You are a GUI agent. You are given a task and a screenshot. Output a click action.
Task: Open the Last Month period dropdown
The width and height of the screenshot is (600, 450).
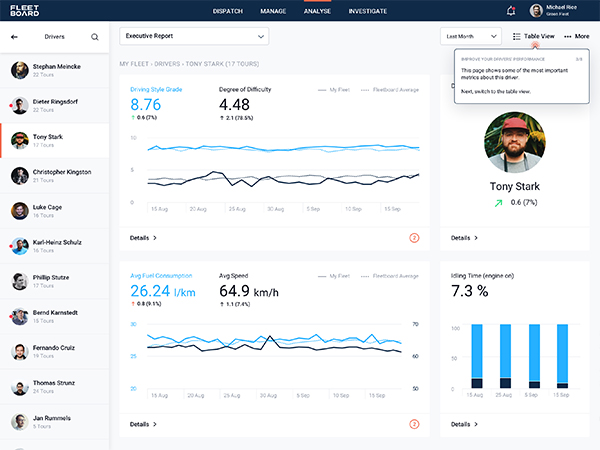coord(471,36)
